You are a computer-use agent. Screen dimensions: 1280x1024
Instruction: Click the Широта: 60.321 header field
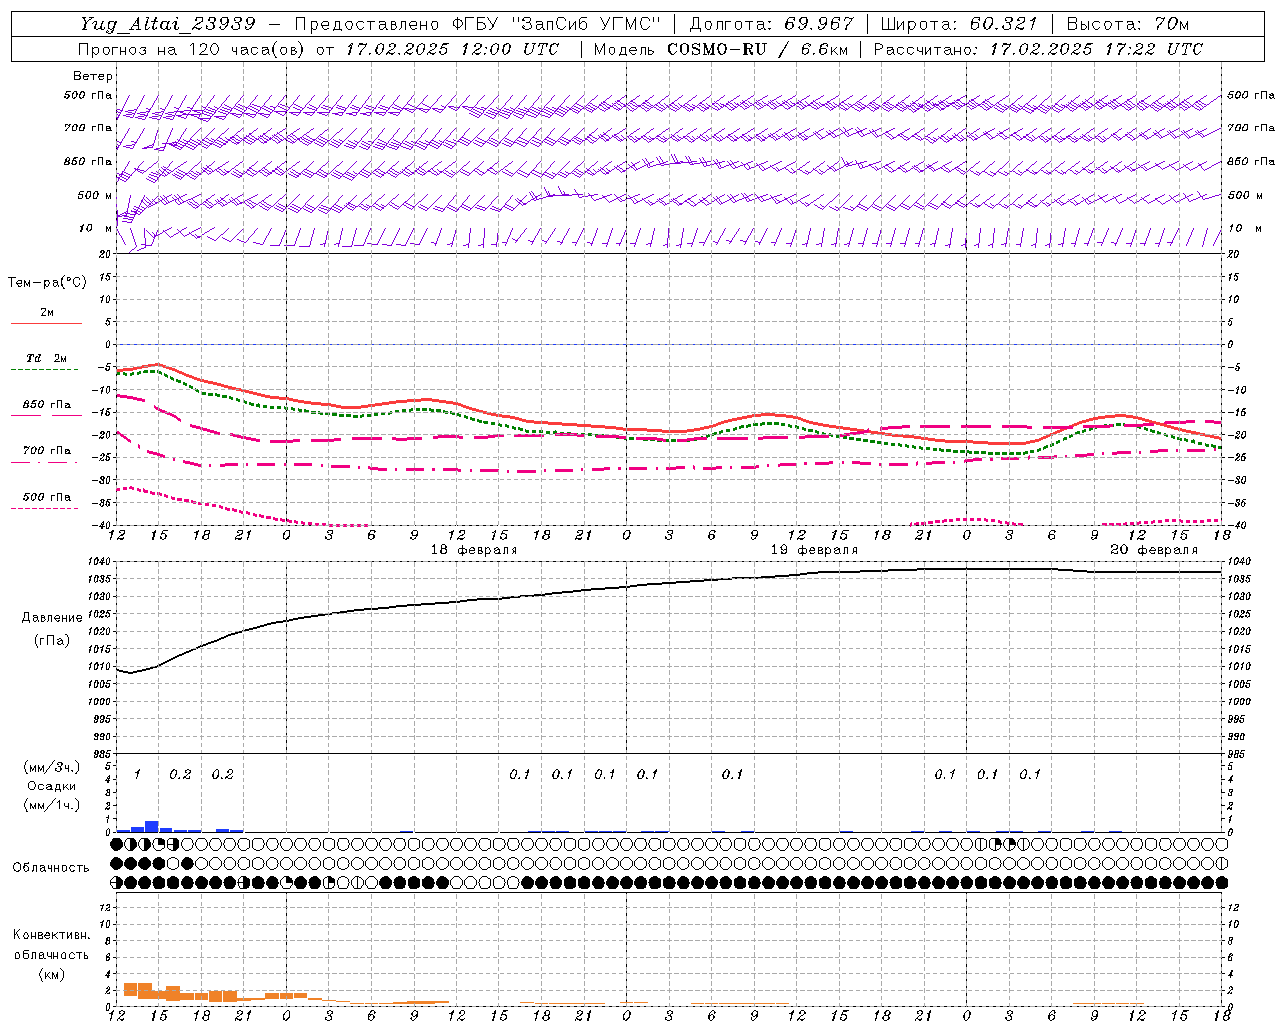click(959, 24)
